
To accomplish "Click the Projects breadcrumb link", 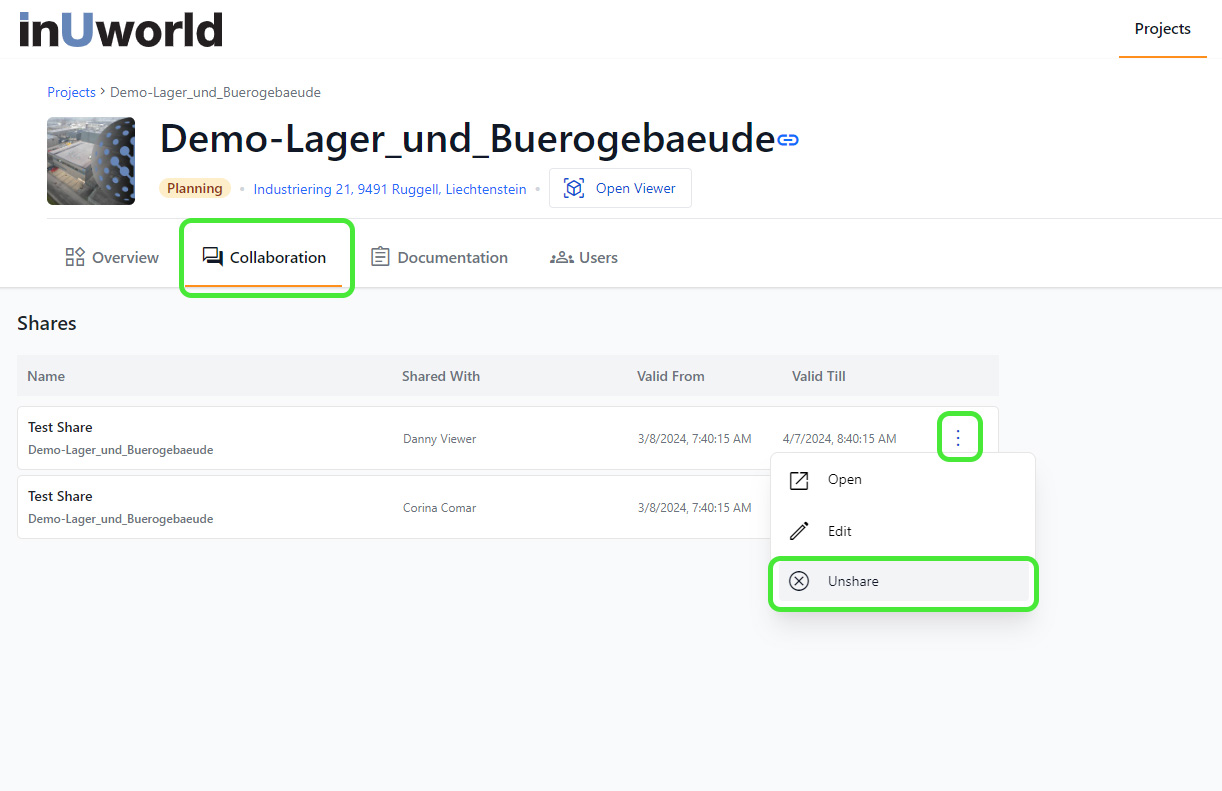I will click(x=71, y=92).
